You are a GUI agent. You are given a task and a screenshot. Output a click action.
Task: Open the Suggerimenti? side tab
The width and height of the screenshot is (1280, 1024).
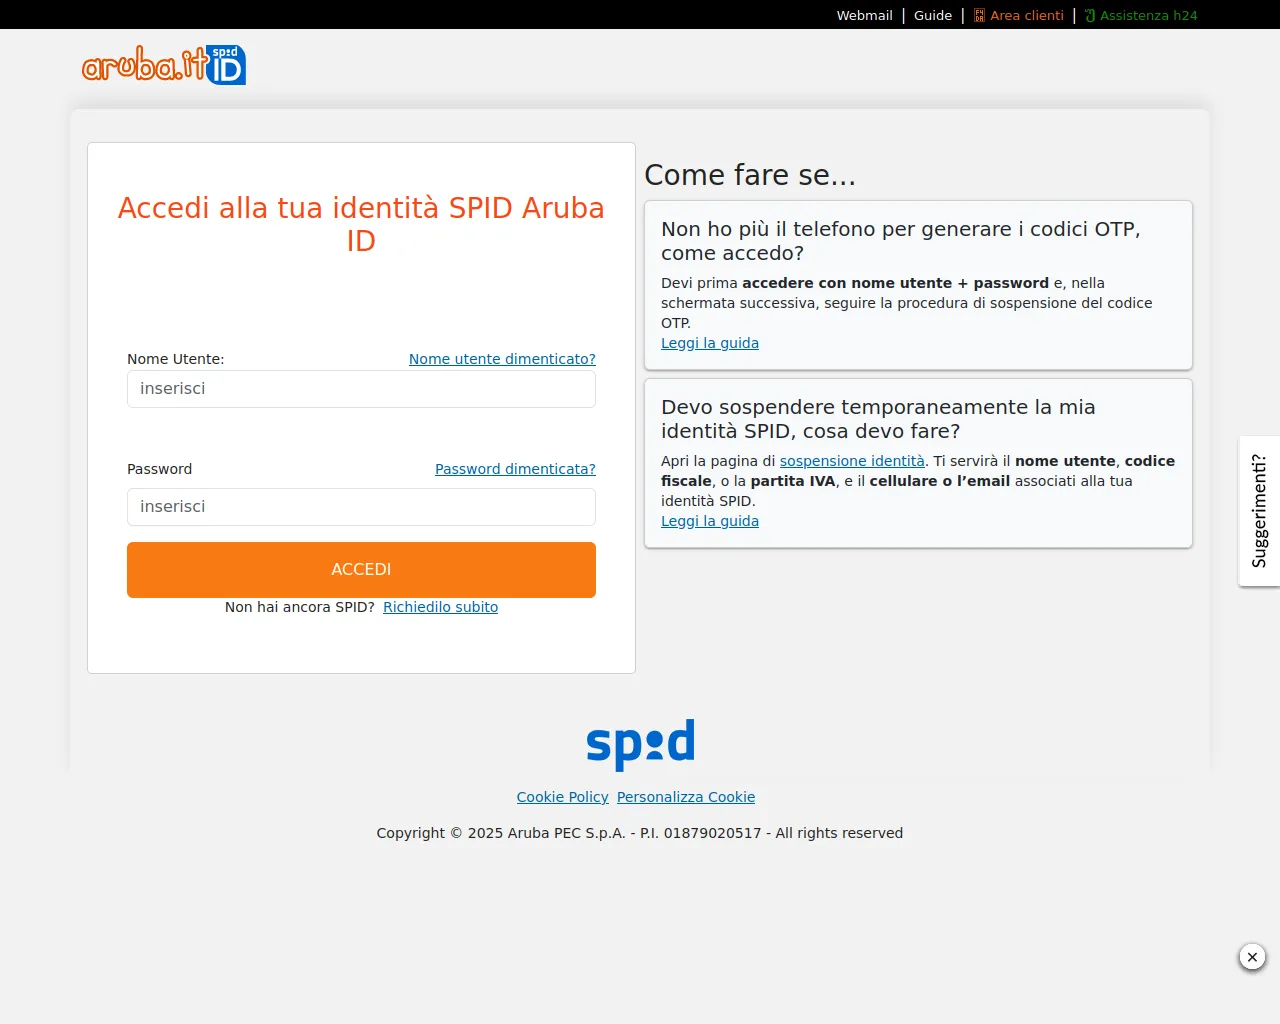1259,511
